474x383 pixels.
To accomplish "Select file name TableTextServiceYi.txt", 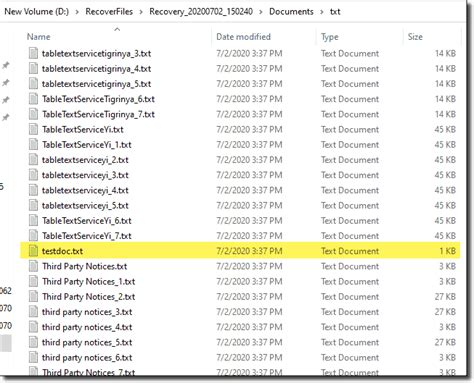I will (x=83, y=129).
